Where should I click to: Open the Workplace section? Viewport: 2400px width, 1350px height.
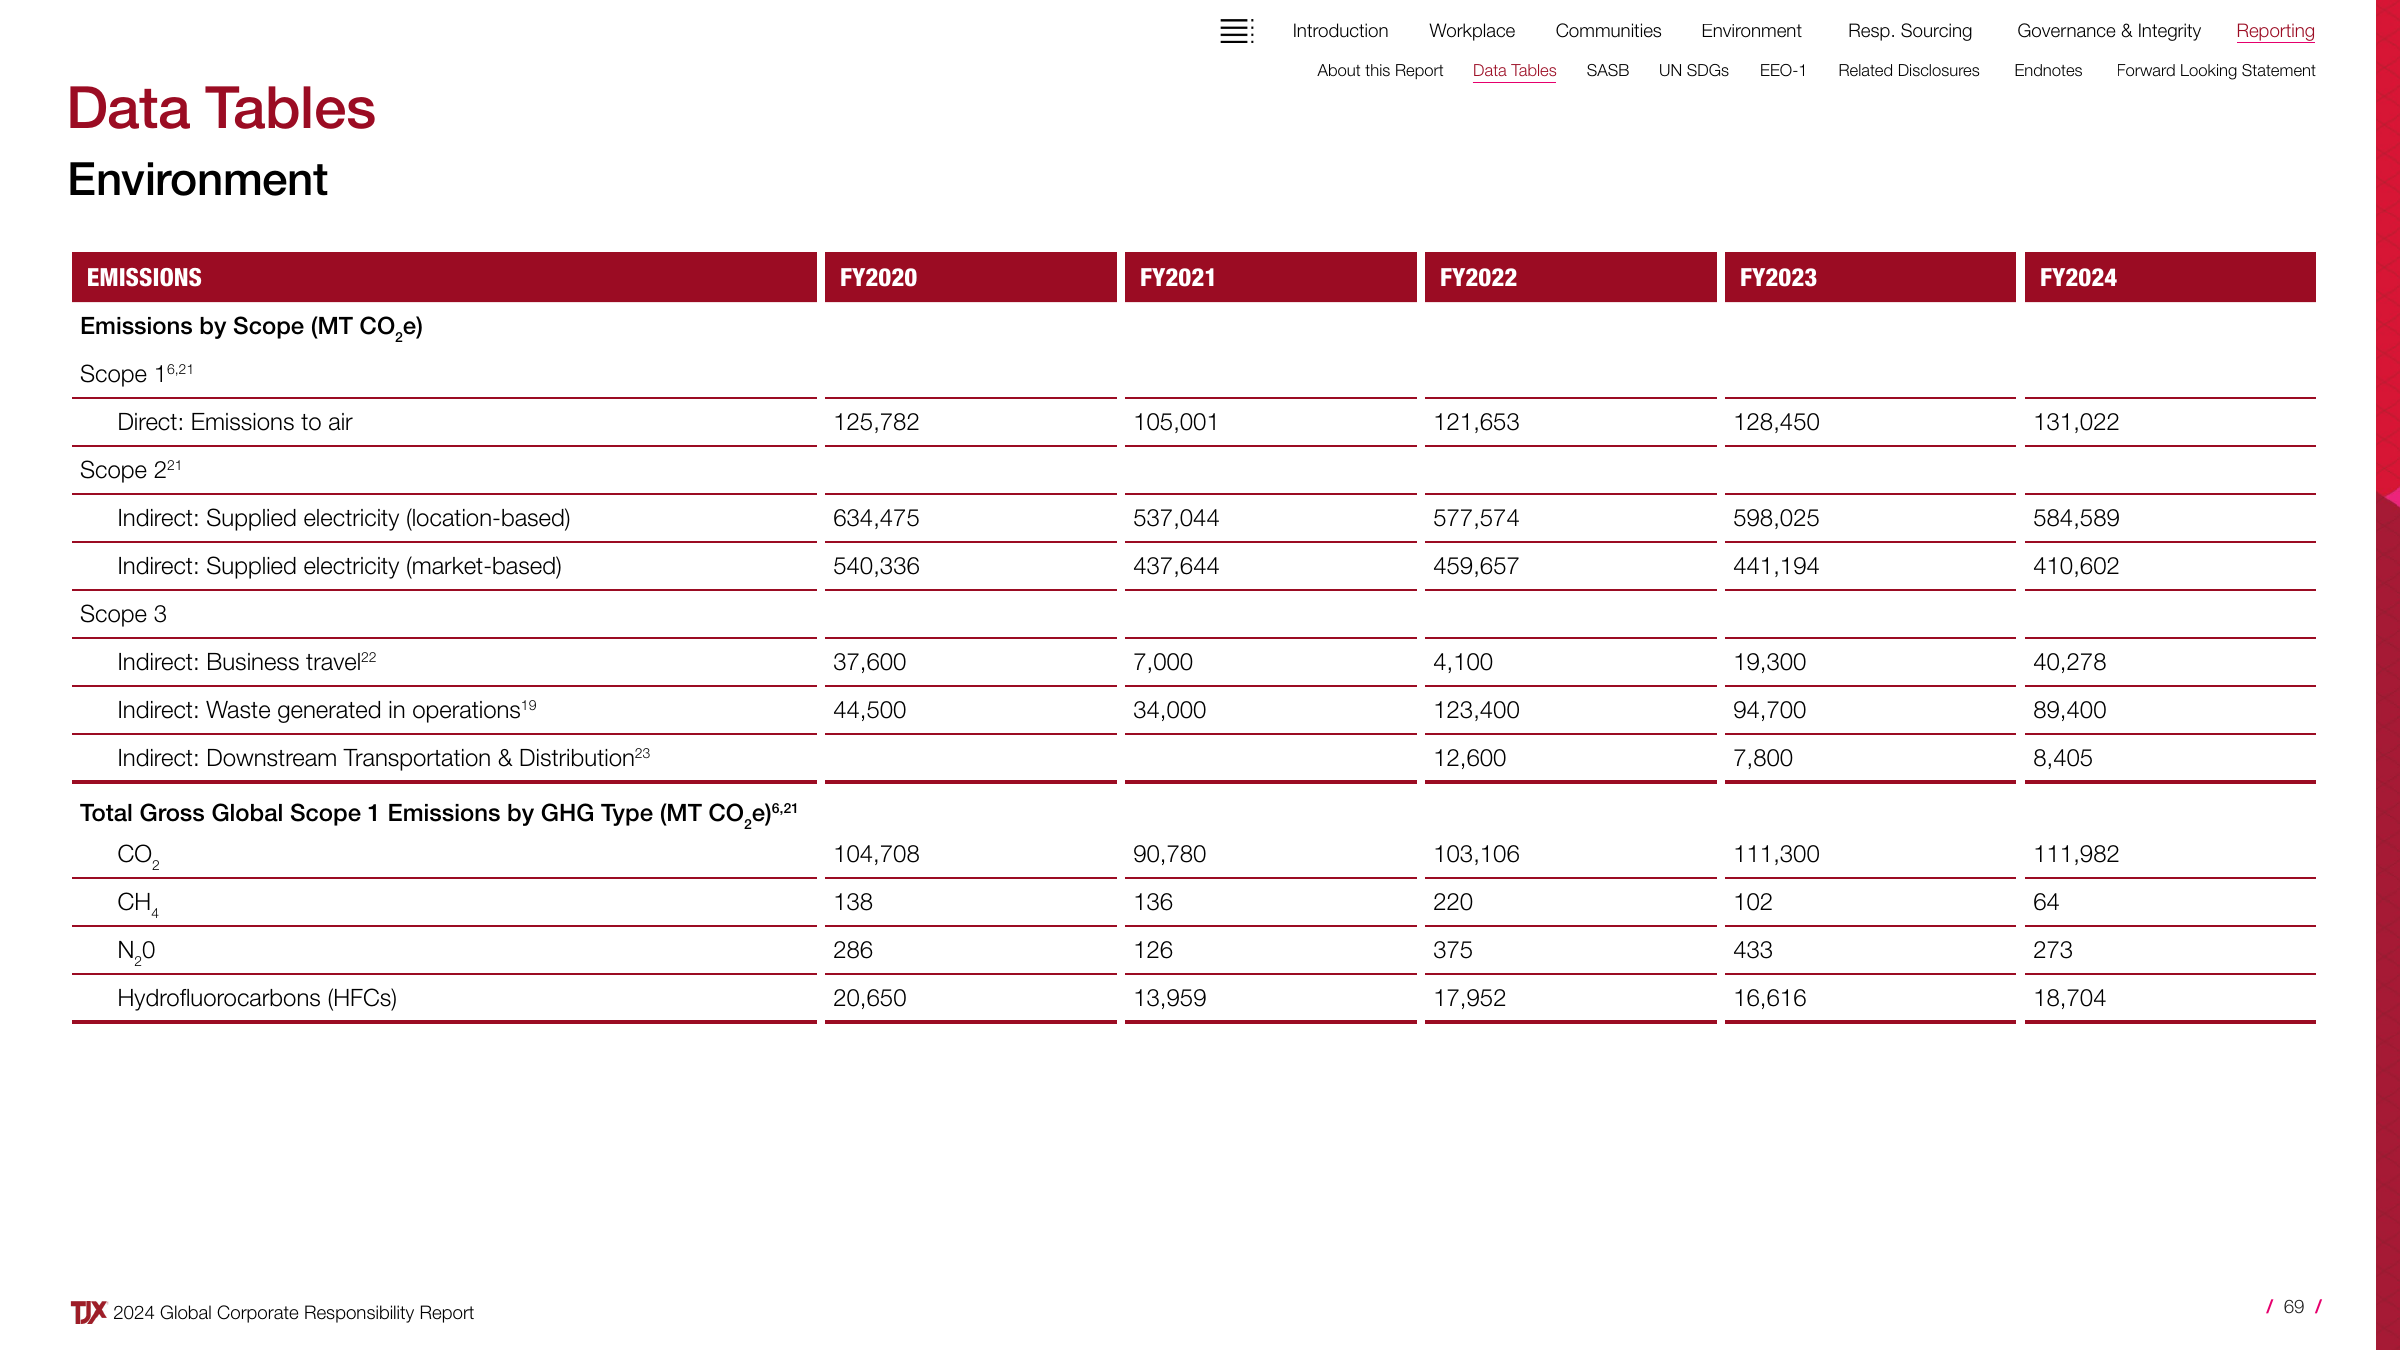pyautogui.click(x=1471, y=31)
